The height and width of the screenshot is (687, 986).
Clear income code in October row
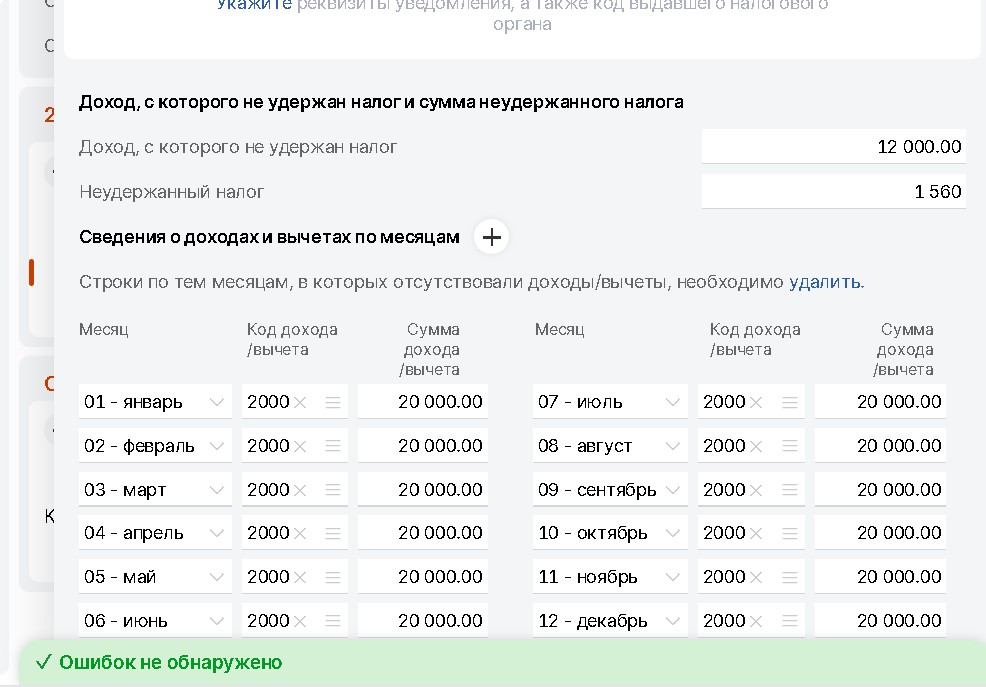pyautogui.click(x=756, y=533)
